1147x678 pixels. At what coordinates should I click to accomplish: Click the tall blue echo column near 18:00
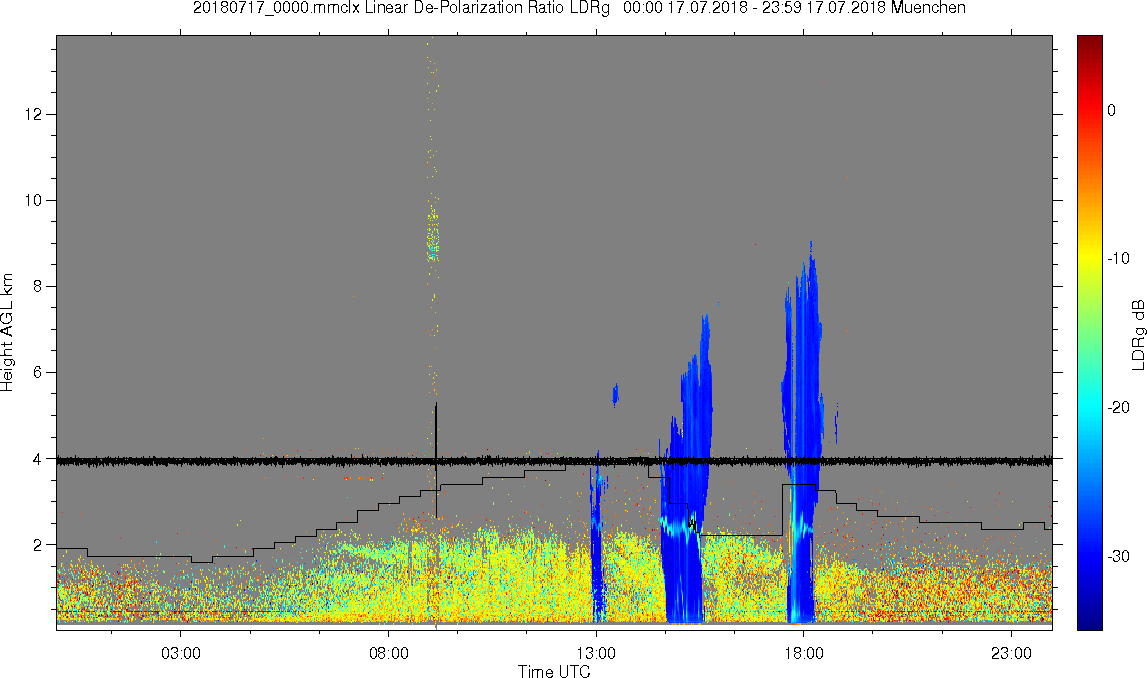coord(802,432)
